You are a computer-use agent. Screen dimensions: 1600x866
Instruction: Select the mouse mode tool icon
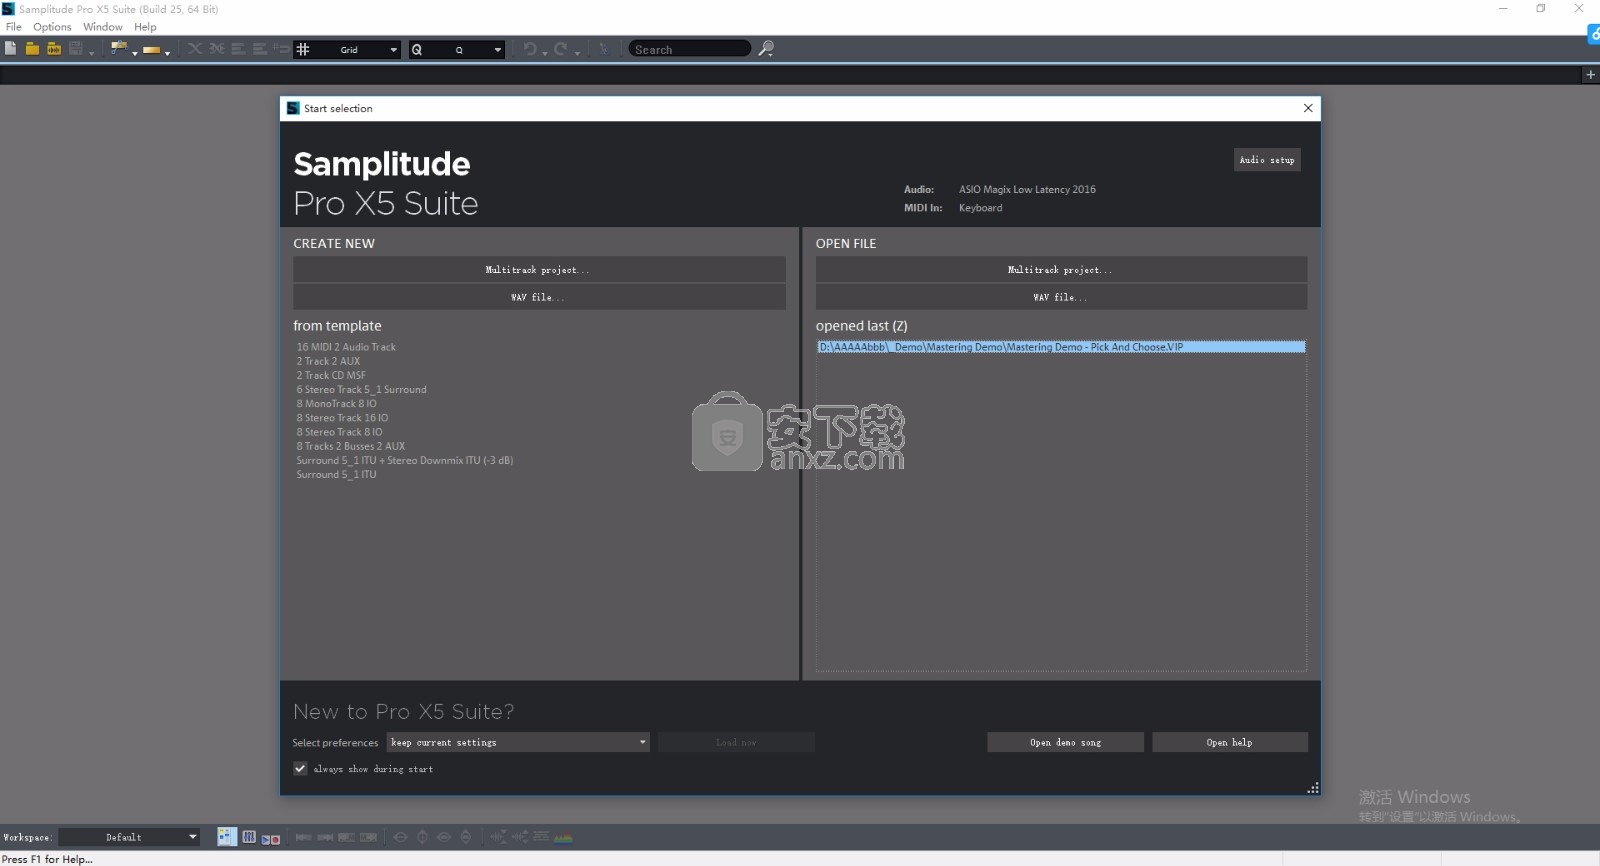119,48
